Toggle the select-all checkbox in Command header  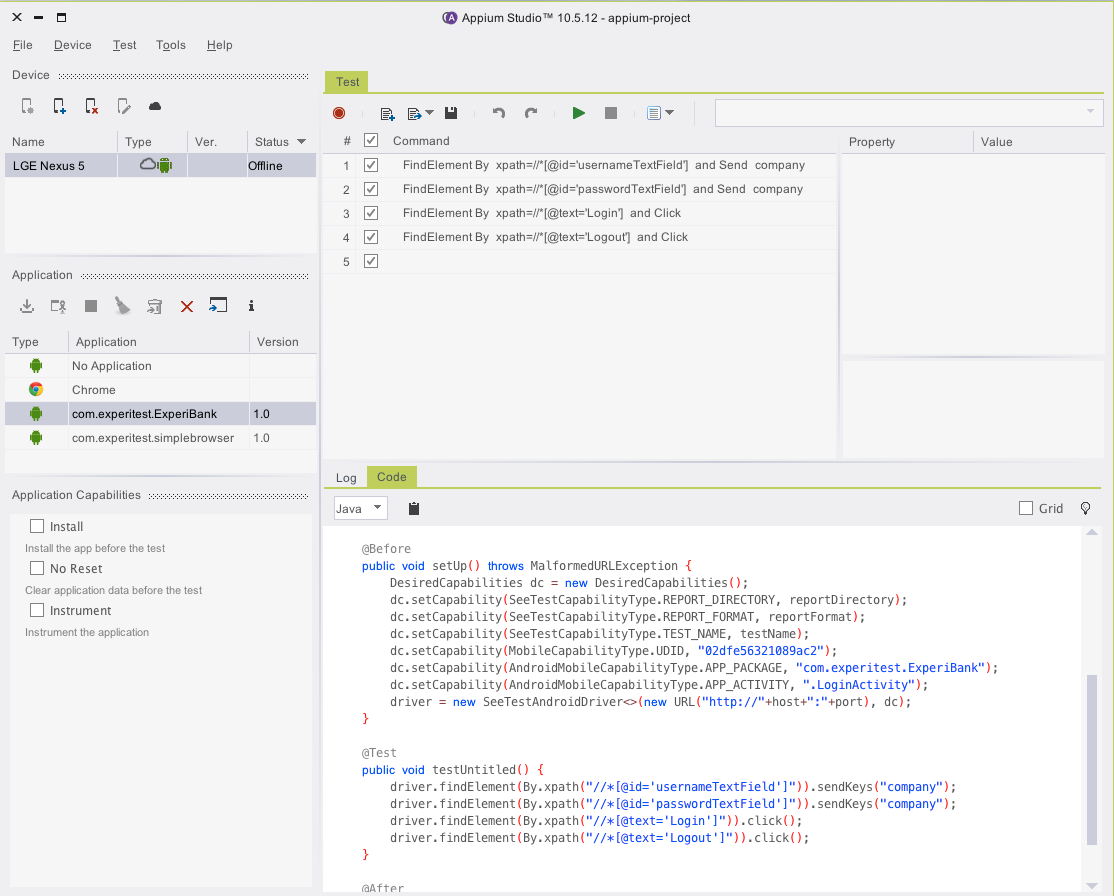[x=371, y=140]
